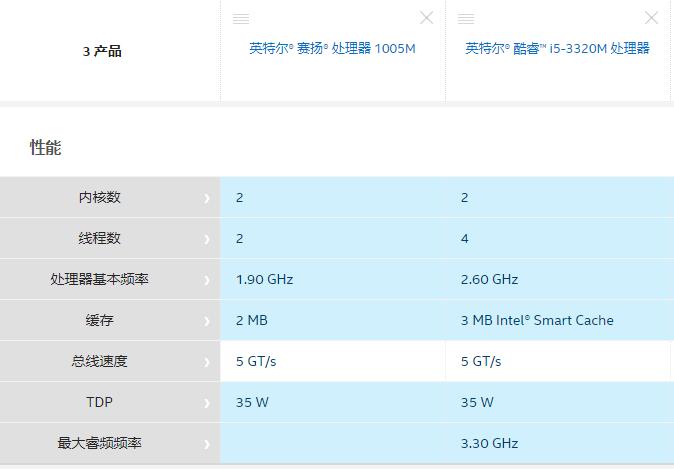Select the 总线速度 row label
The height and width of the screenshot is (469, 674).
(x=99, y=361)
